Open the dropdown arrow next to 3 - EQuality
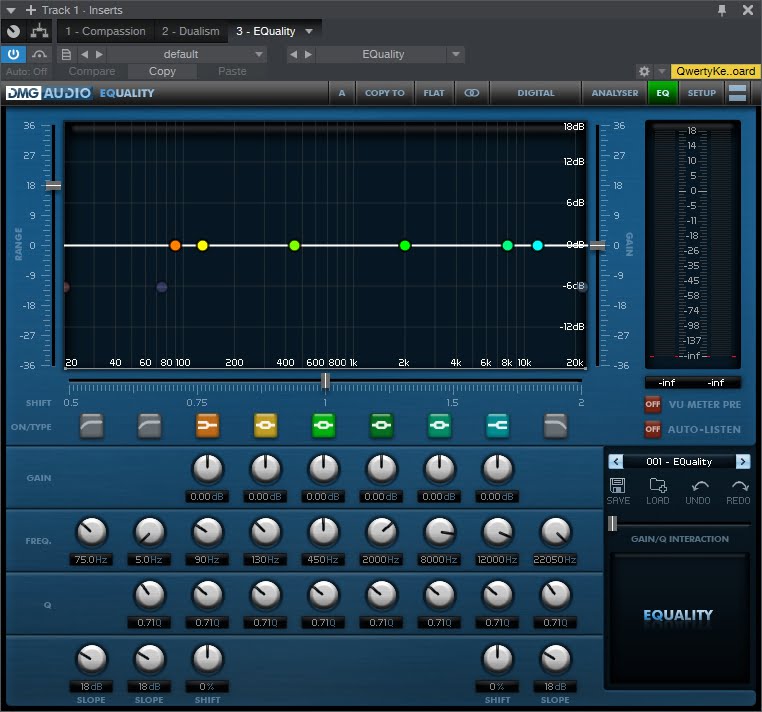Viewport: 762px width, 712px height. (309, 31)
